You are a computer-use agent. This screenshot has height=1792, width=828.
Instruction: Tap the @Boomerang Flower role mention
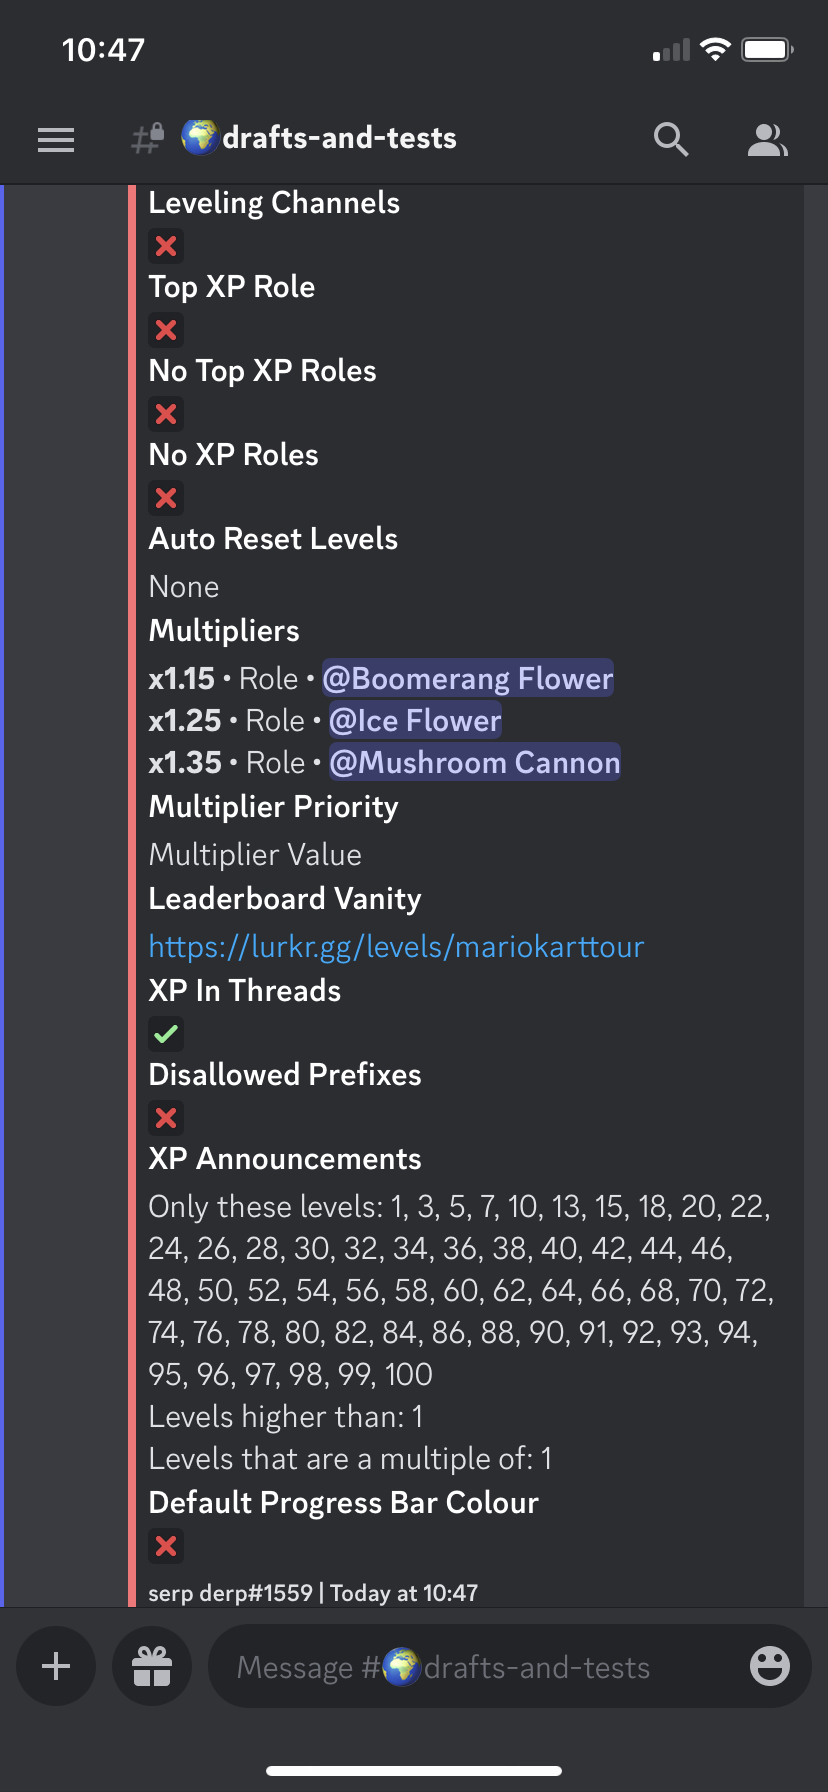[x=467, y=678]
